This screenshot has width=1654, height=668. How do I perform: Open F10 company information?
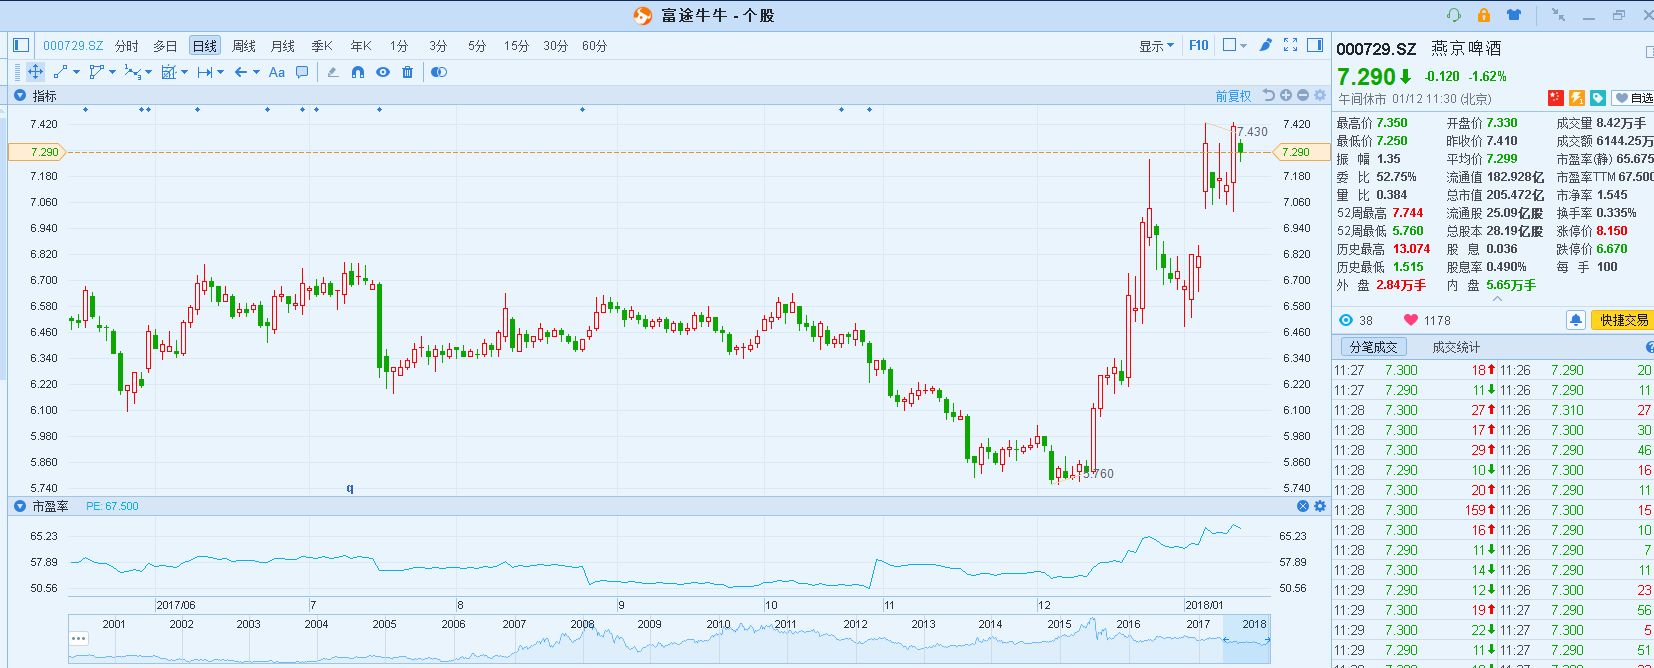[x=1199, y=45]
